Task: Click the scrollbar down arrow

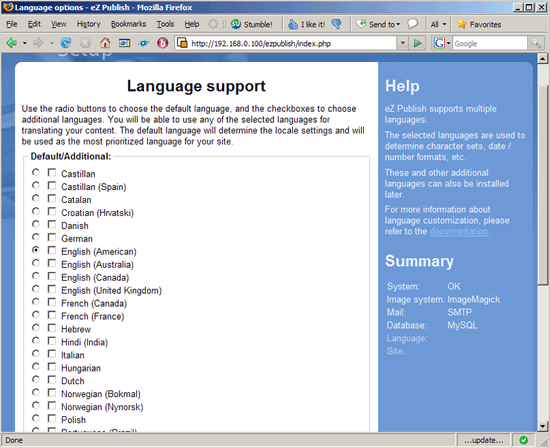Action: (x=543, y=427)
